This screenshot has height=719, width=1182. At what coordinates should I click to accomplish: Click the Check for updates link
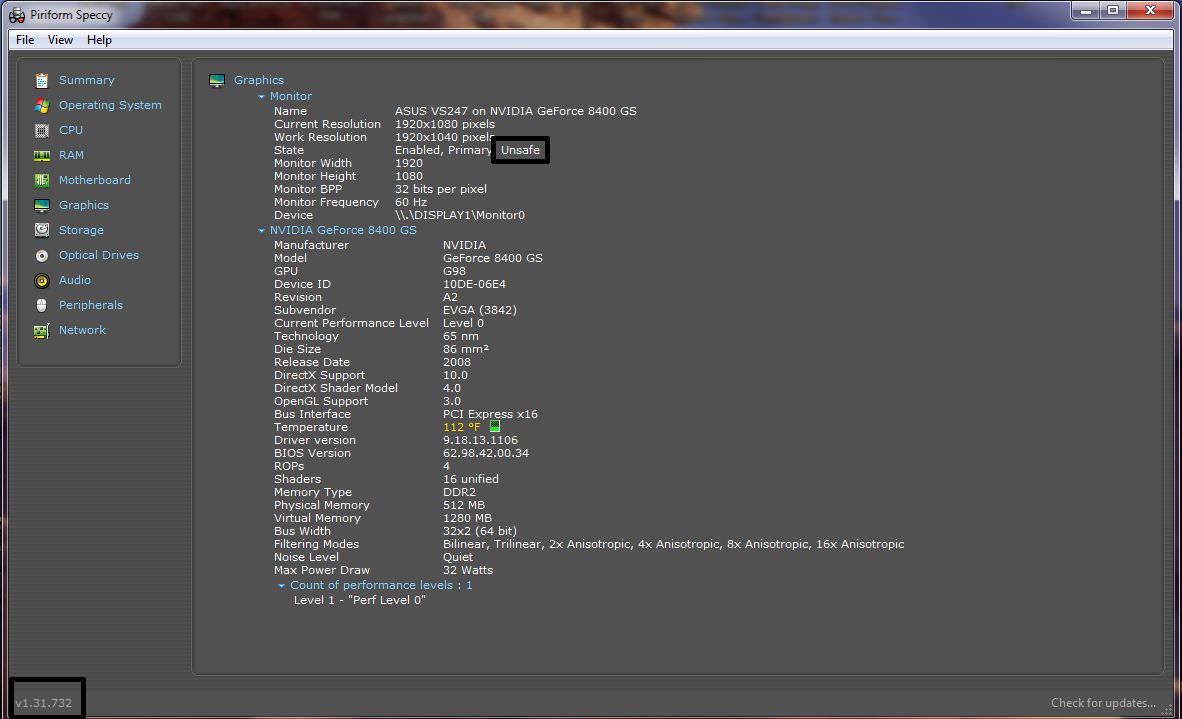click(x=1103, y=702)
